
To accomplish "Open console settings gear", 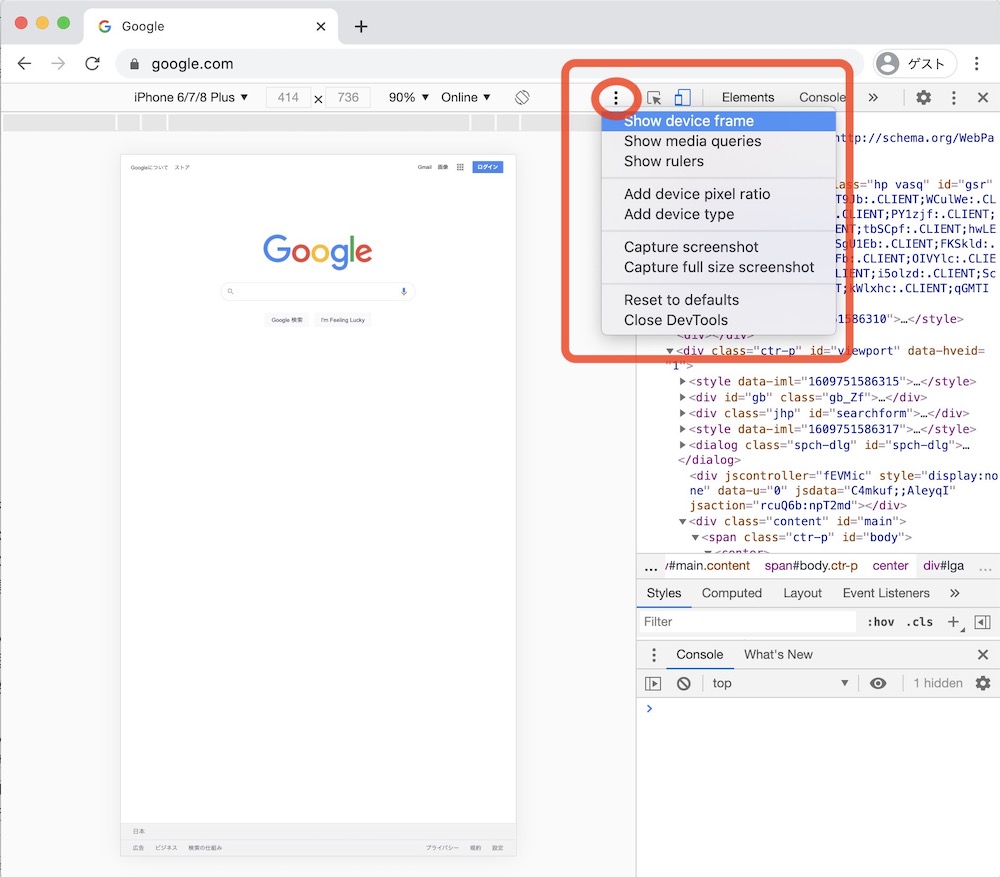I will click(x=983, y=684).
